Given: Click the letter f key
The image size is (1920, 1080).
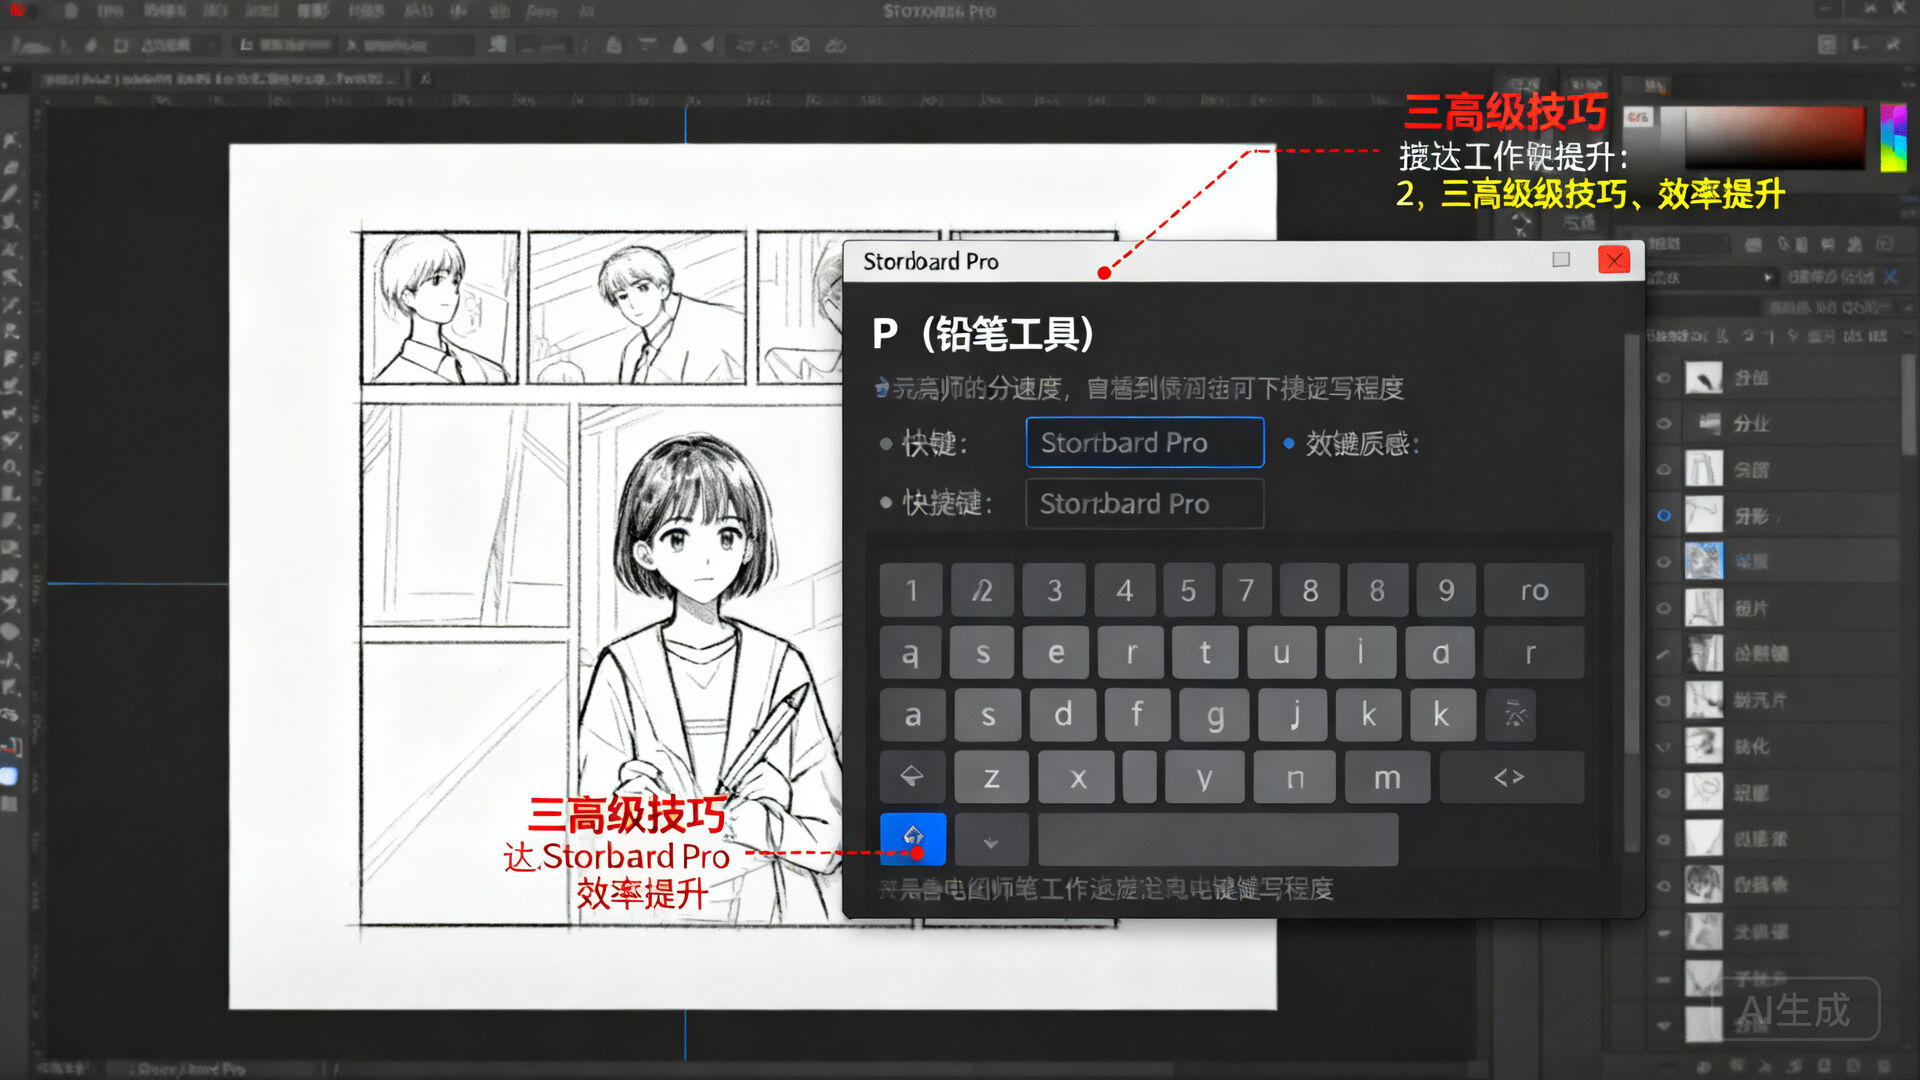Looking at the screenshot, I should tap(1137, 715).
